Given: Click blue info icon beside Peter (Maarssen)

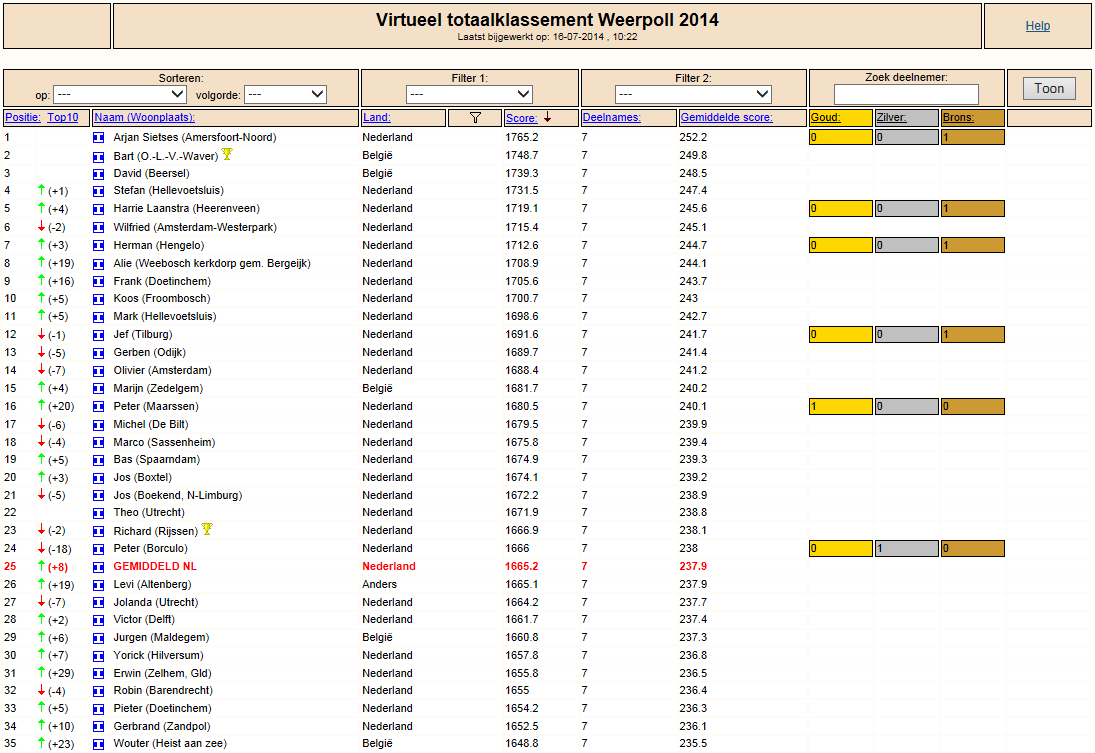Looking at the screenshot, I should (x=98, y=407).
